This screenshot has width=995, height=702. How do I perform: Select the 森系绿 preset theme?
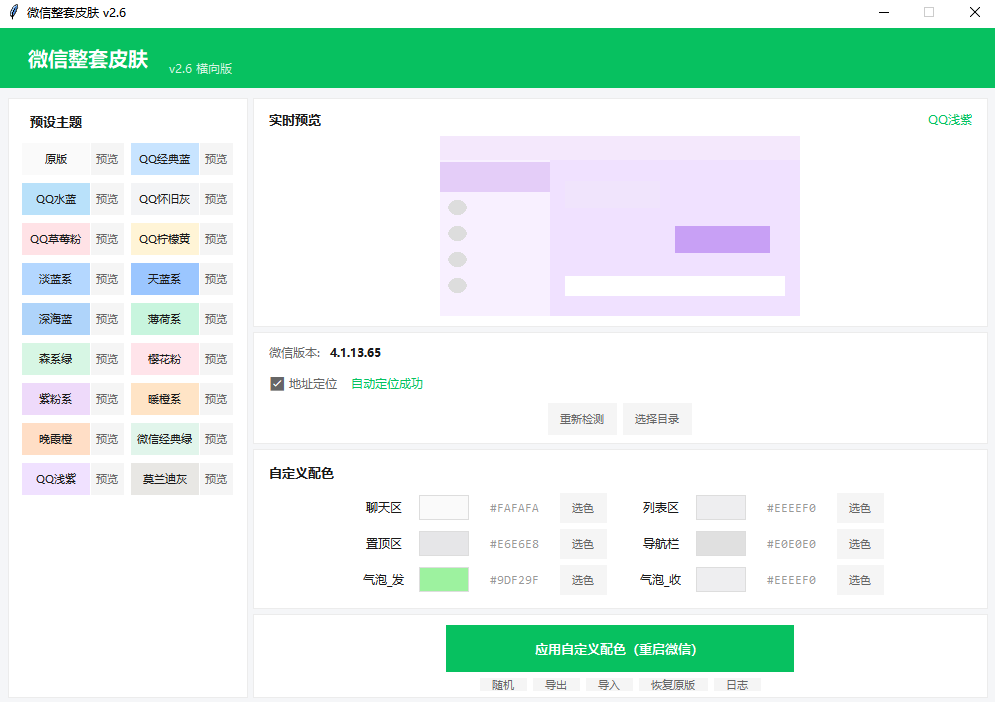tap(56, 359)
